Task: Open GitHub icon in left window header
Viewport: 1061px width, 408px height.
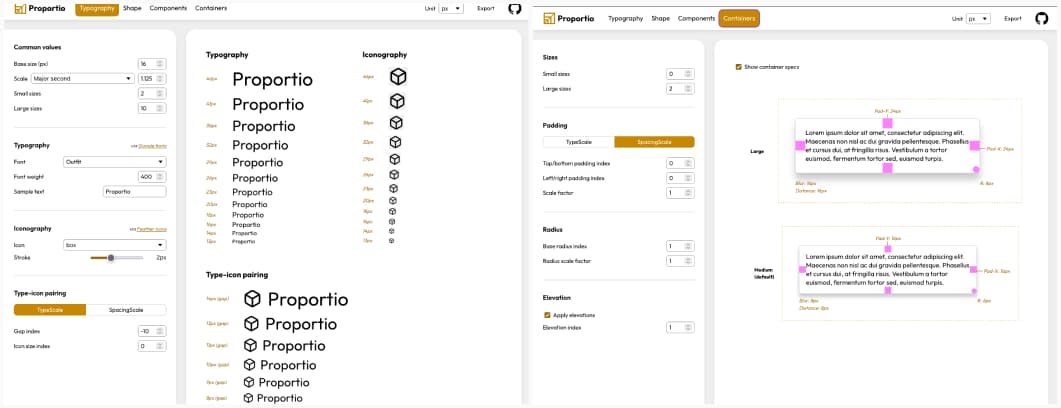Action: (515, 8)
